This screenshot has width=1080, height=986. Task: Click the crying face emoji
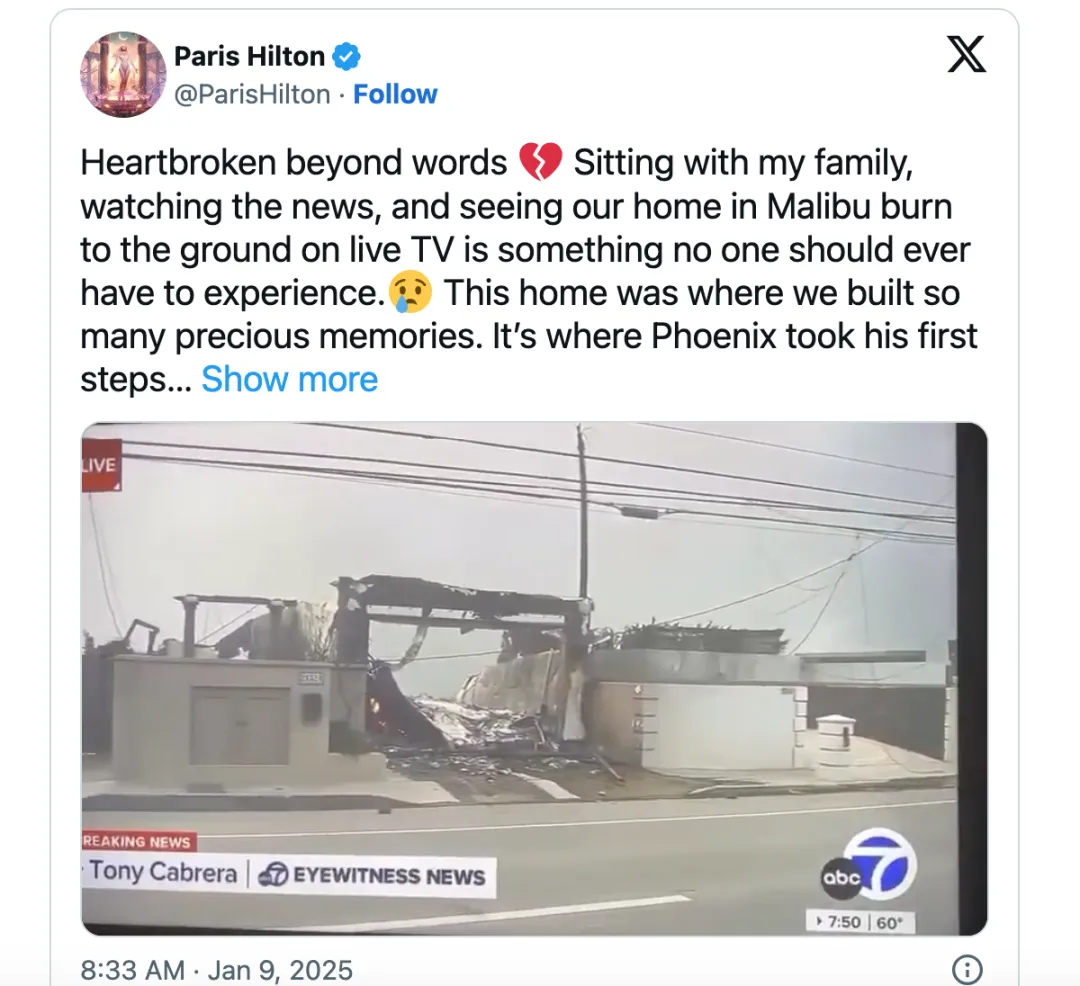pyautogui.click(x=411, y=292)
